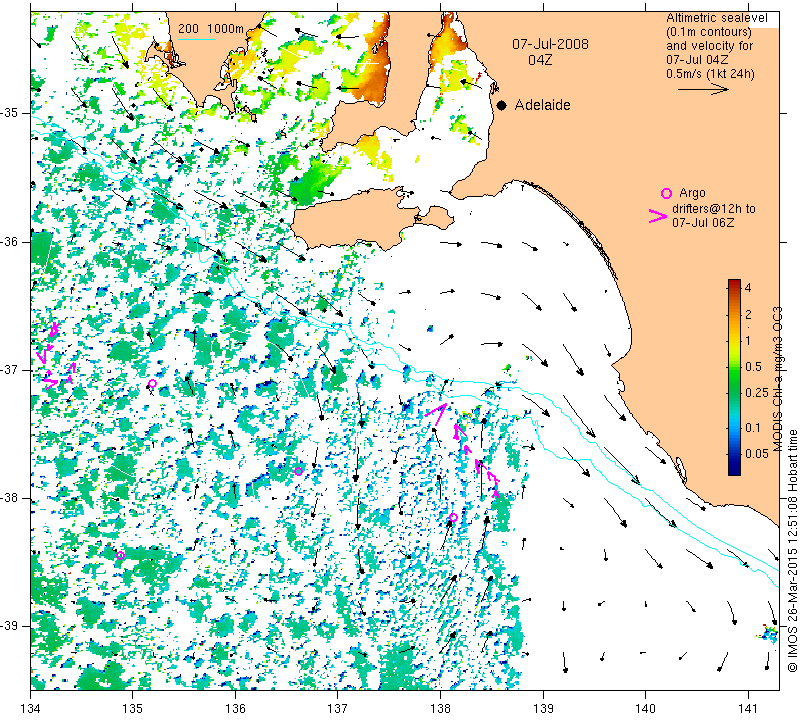Click the black Adelaide city dot marker
Screen dimensions: 800x720
coord(502,106)
